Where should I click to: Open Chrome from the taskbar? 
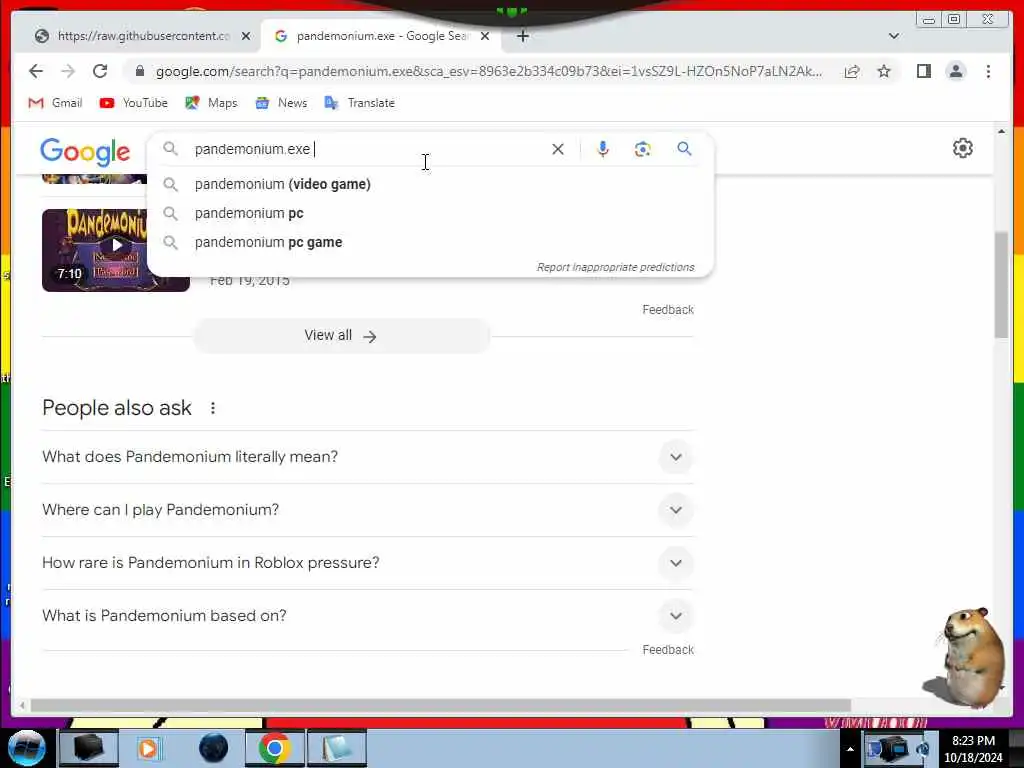point(274,748)
